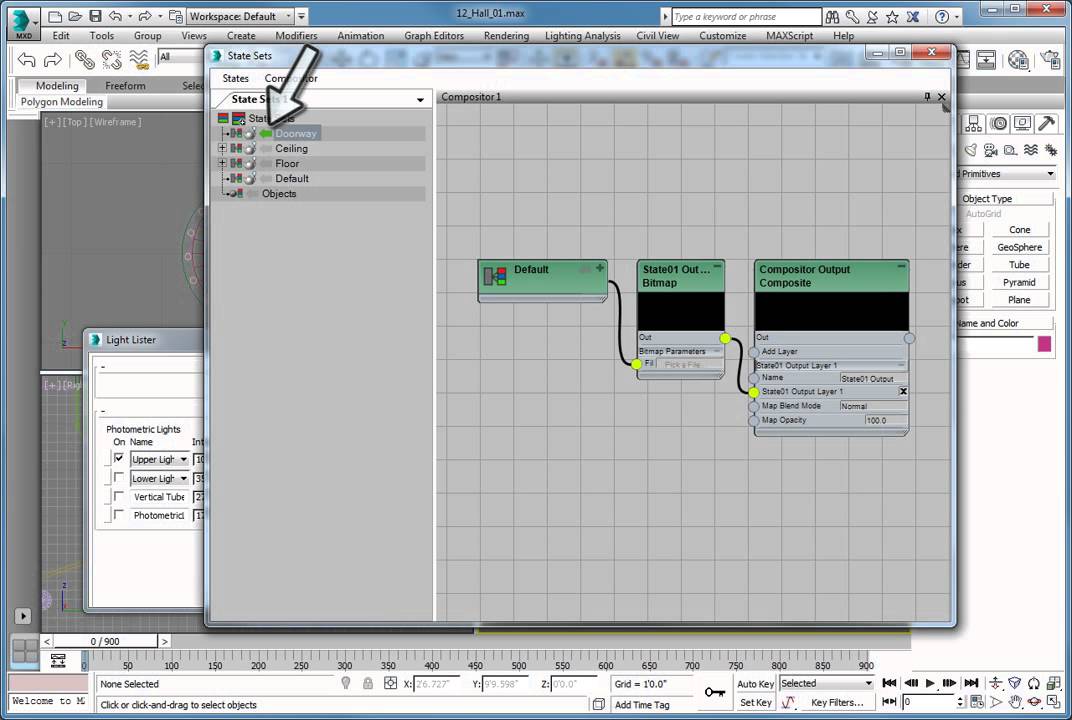The image size is (1072, 720).
Task: Open the Hierarchy panel tab icon
Action: coord(973,124)
